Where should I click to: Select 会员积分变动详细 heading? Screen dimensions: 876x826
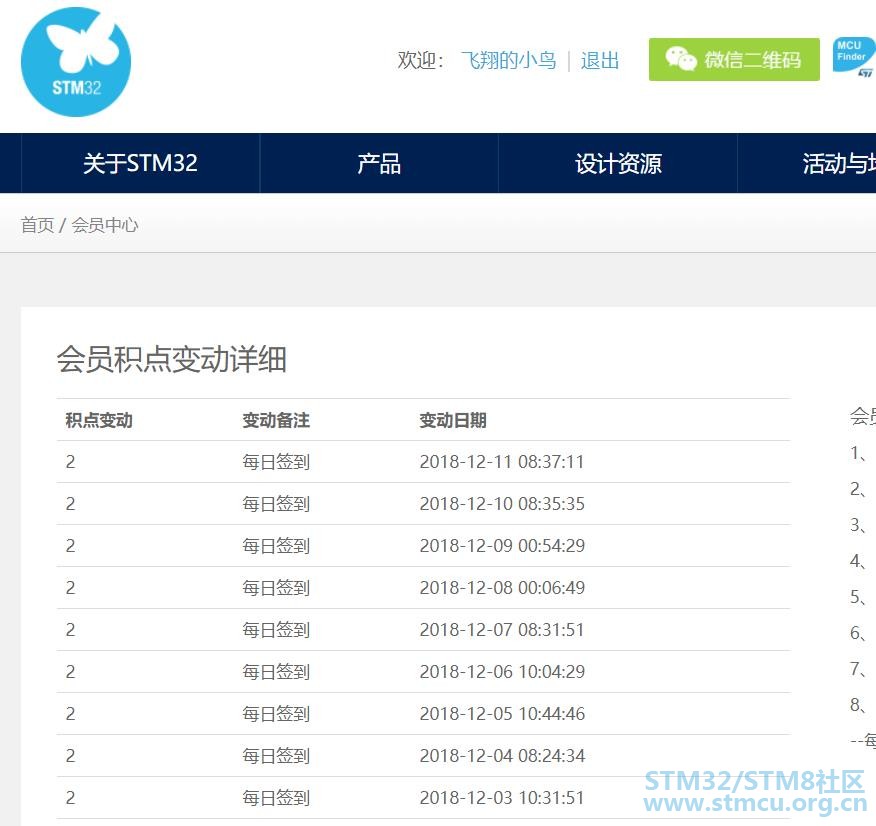pos(172,359)
